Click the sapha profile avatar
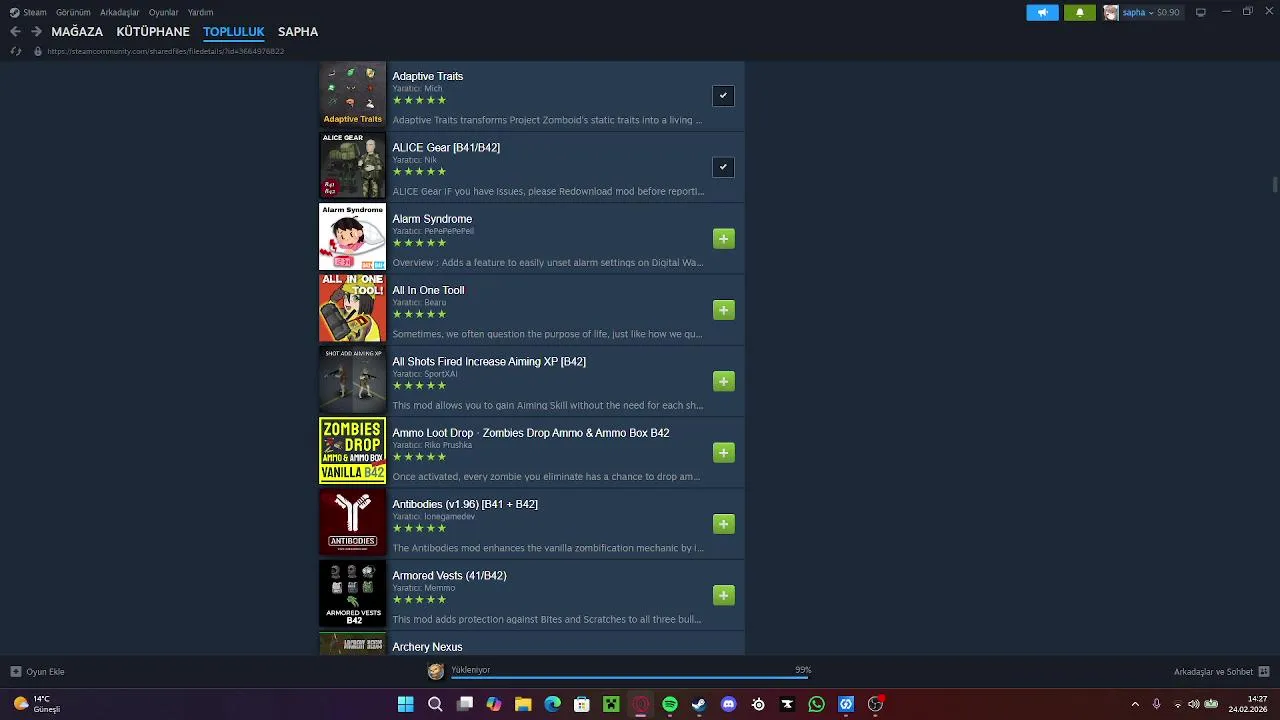The image size is (1280, 720). tap(1111, 13)
